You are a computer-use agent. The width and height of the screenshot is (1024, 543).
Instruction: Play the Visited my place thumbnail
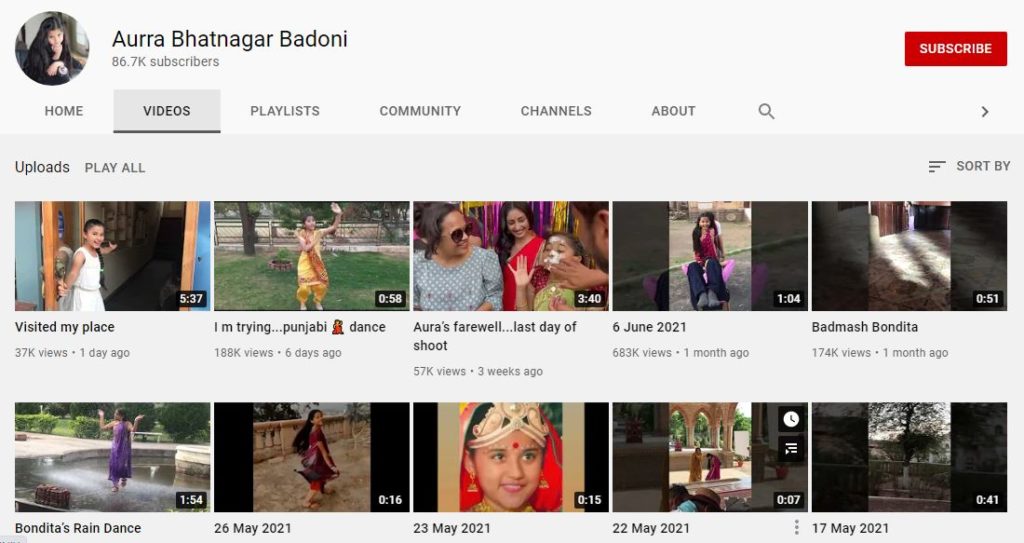(112, 255)
